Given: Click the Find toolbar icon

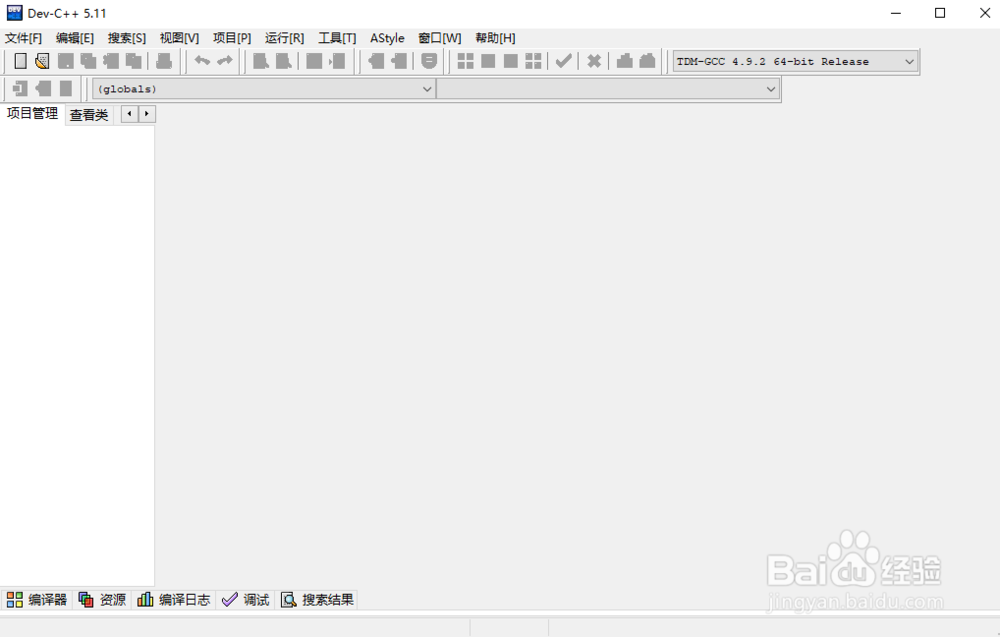Looking at the screenshot, I should [x=261, y=61].
